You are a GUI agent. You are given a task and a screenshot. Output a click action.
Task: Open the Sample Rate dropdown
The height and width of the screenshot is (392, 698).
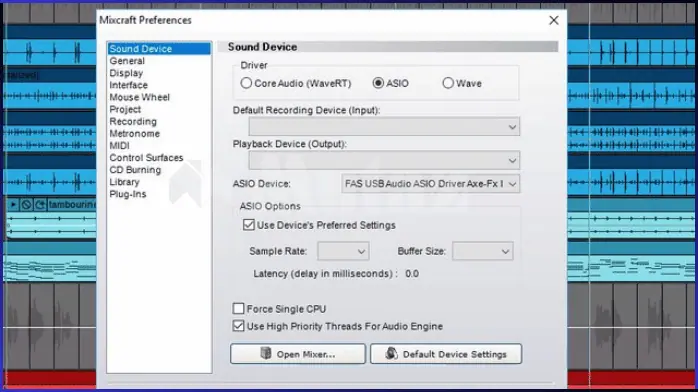343,251
